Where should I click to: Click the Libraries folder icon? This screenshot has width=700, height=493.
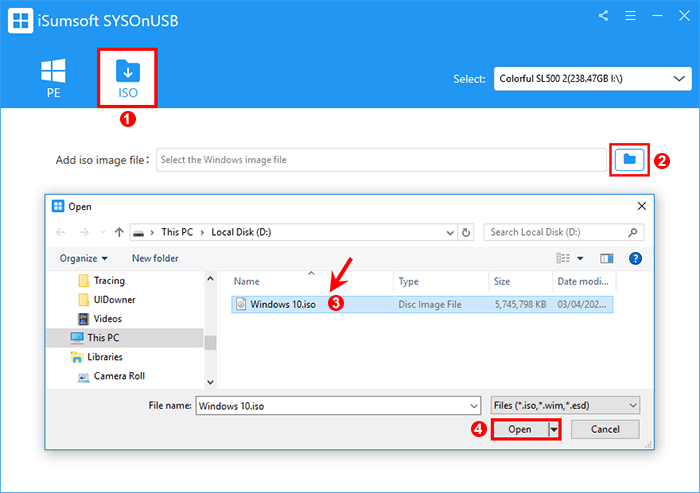pos(76,357)
